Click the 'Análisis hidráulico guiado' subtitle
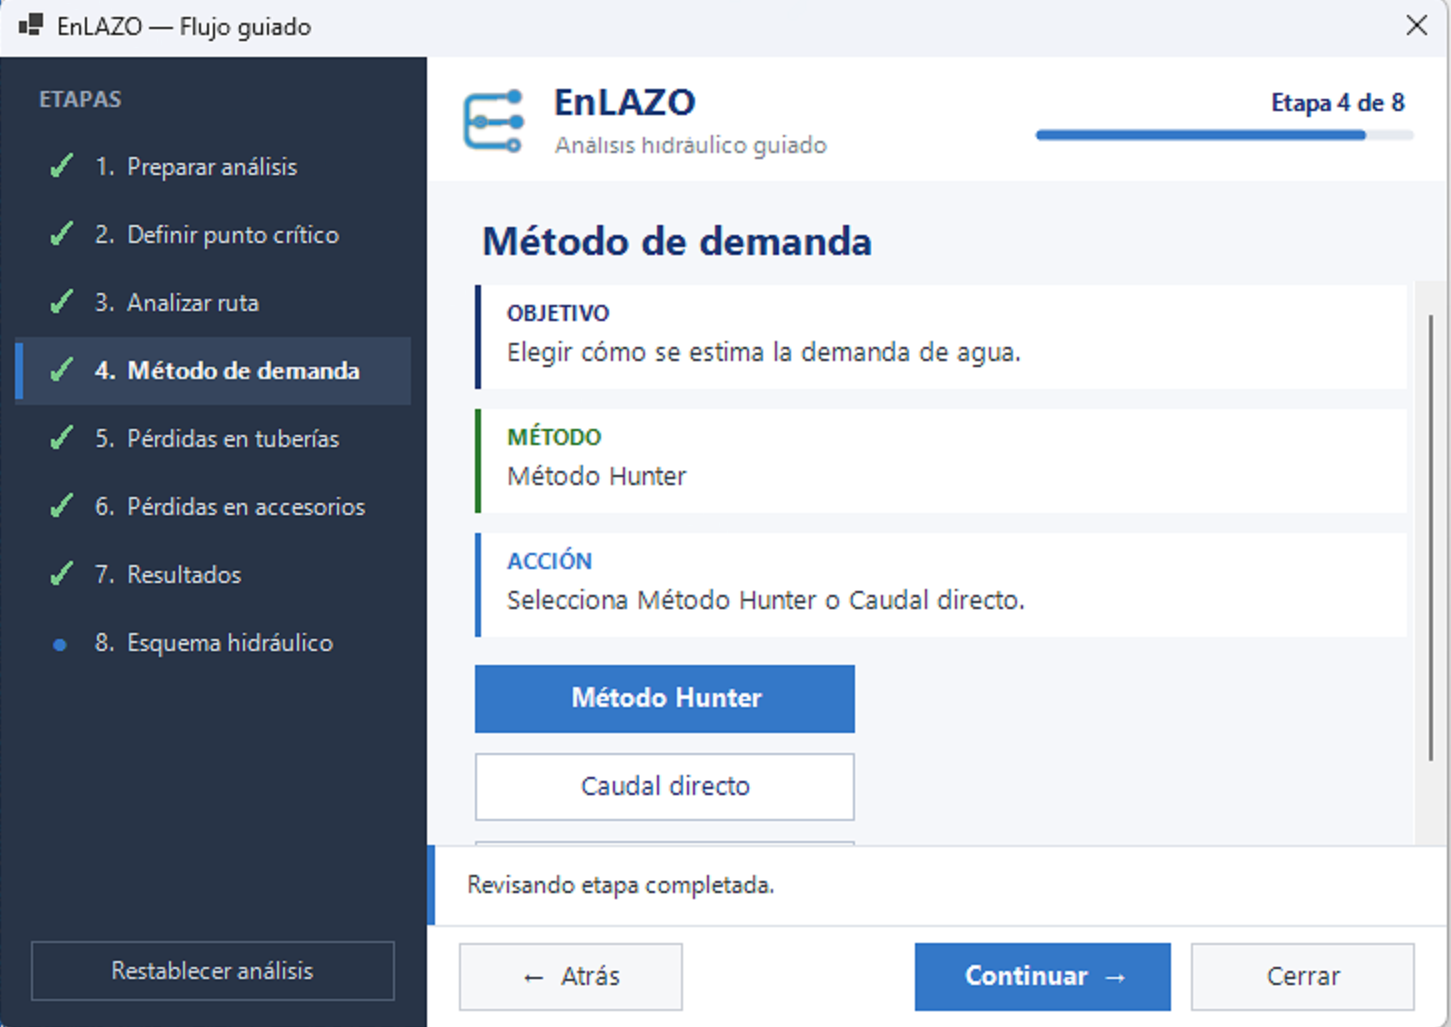Viewport: 1451px width, 1027px height. point(691,145)
